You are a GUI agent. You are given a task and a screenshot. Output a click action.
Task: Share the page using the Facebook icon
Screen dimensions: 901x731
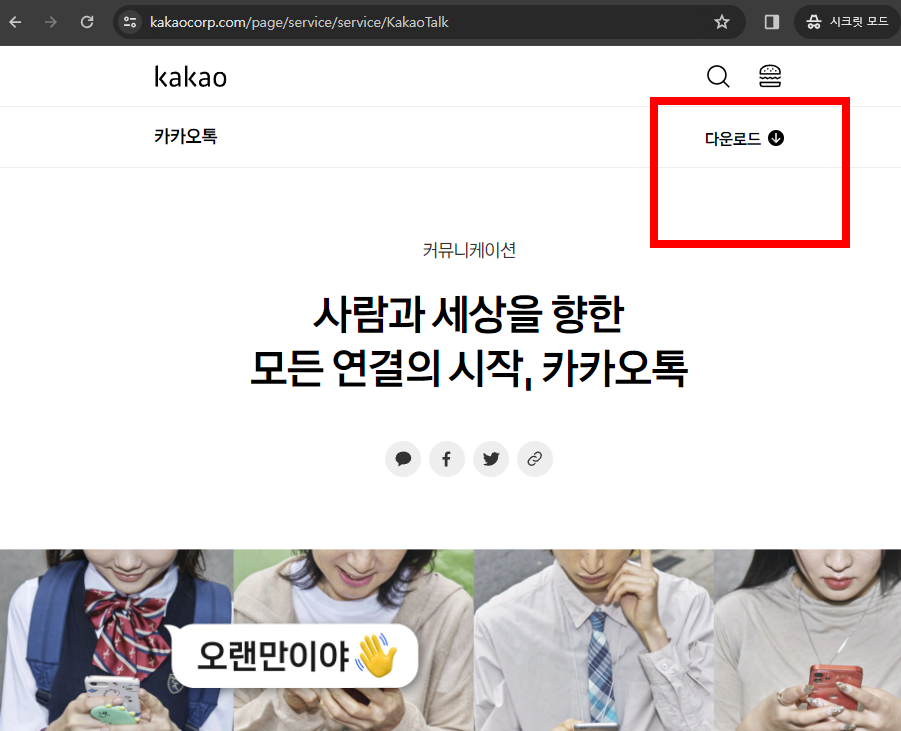(x=447, y=459)
